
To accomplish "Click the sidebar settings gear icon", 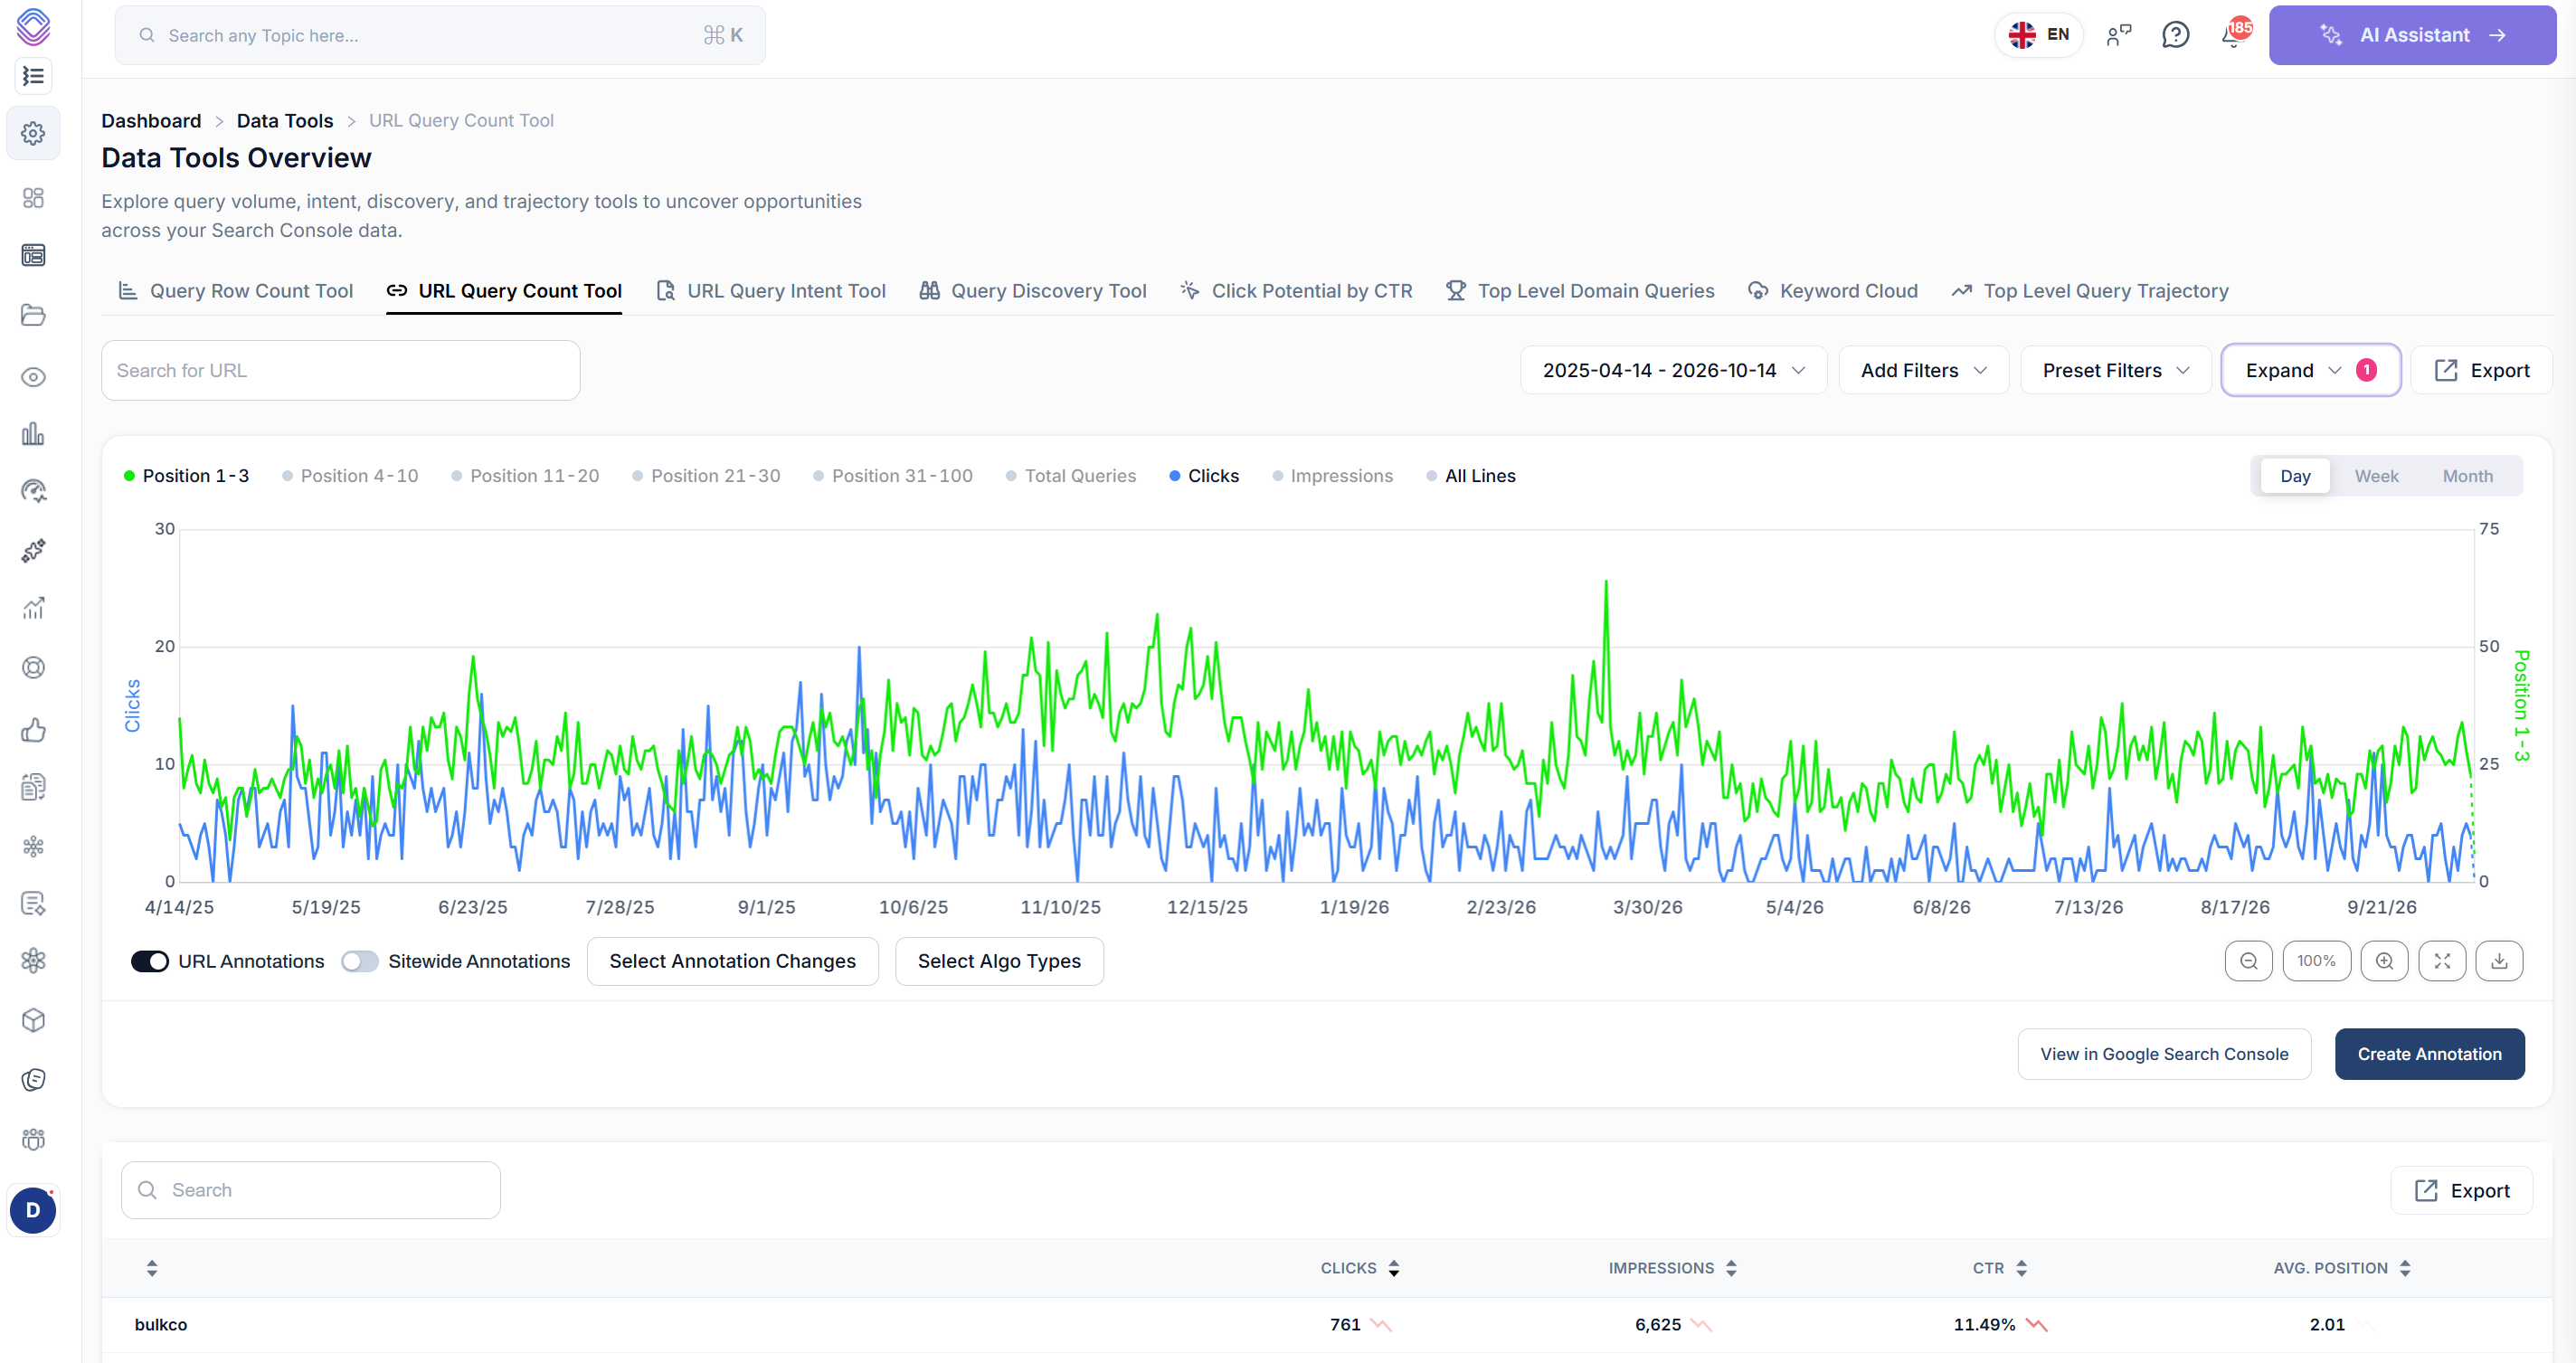I will point(33,133).
